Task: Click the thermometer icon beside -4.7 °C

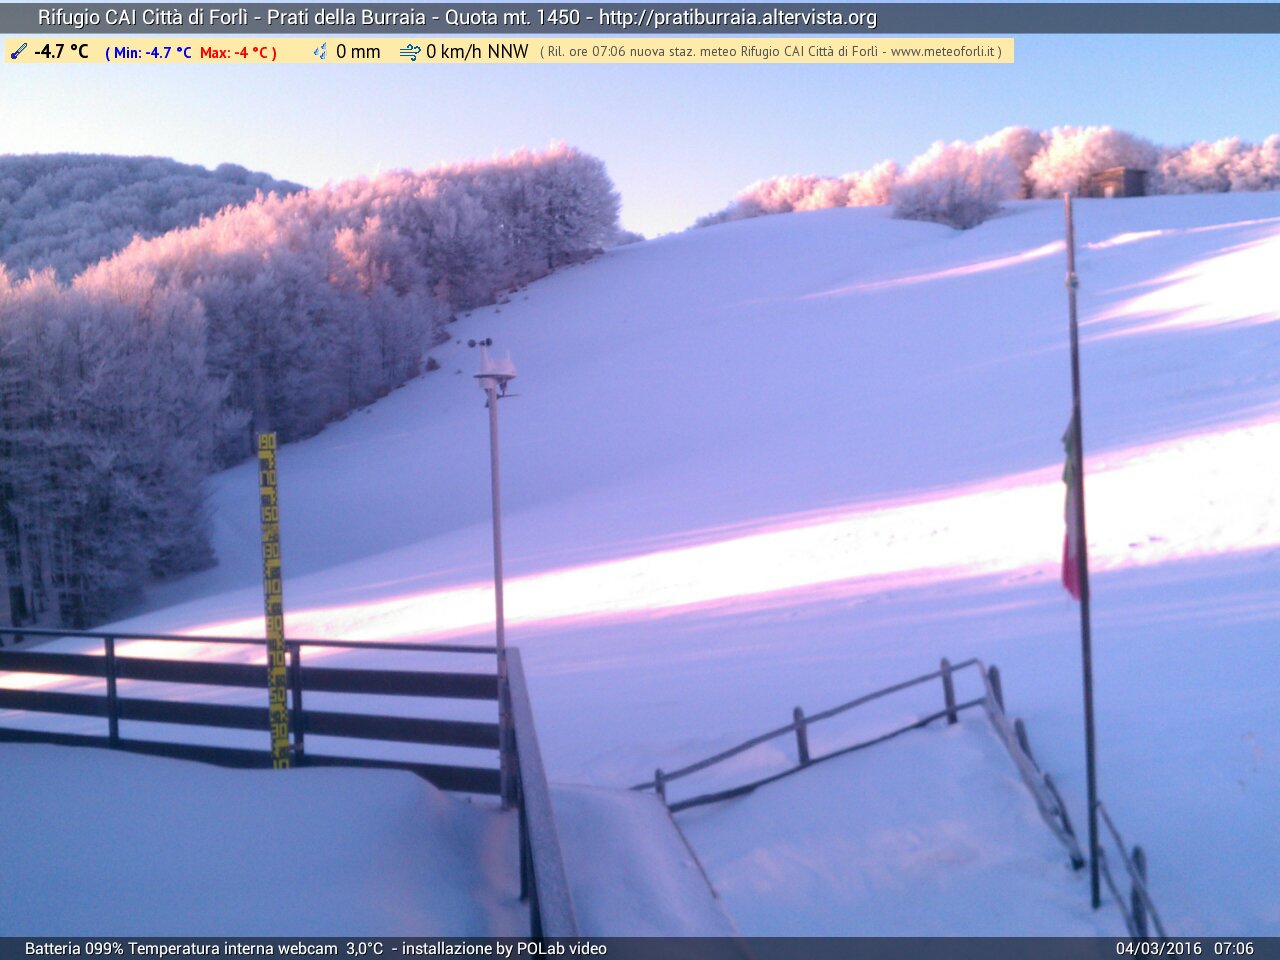Action: (x=18, y=51)
